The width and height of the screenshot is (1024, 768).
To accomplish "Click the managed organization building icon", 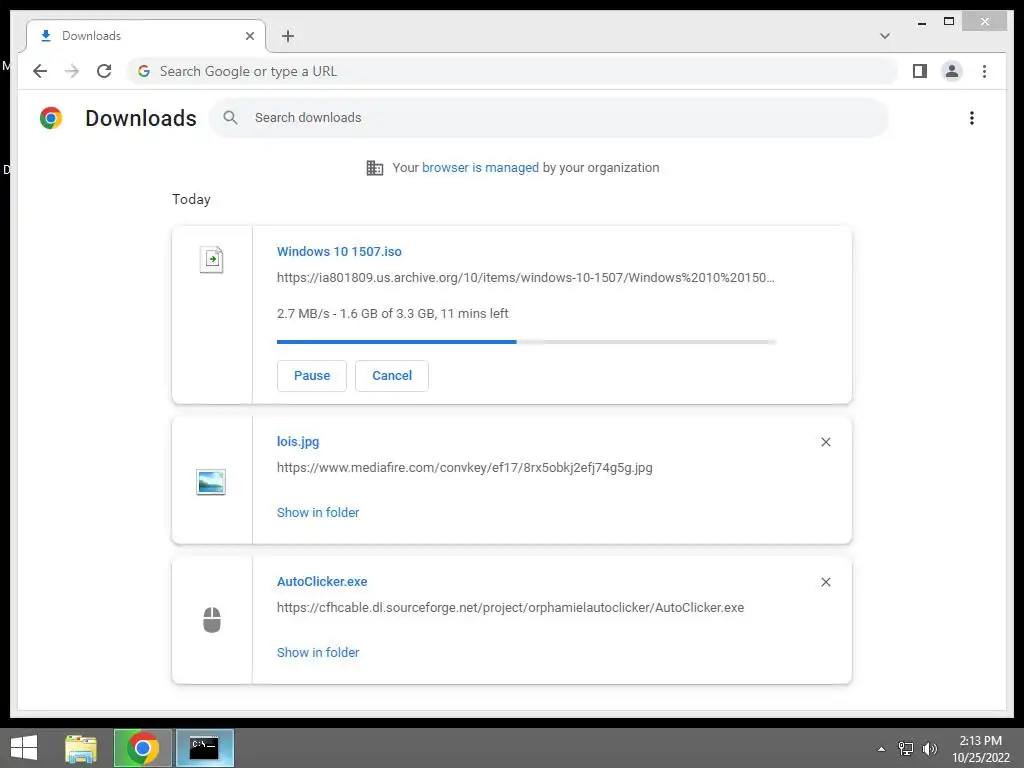I will [x=375, y=168].
